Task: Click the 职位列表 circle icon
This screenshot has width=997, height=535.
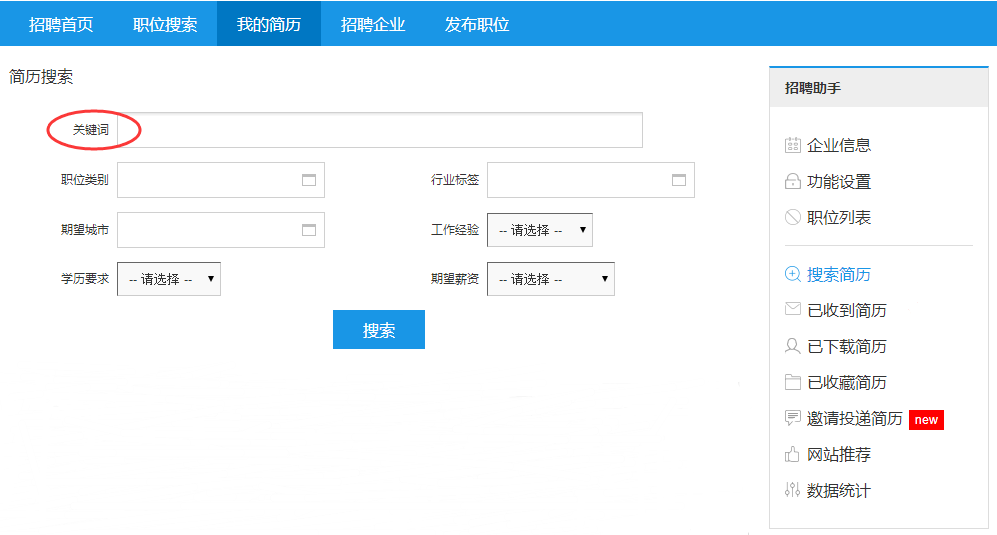Action: [x=792, y=217]
